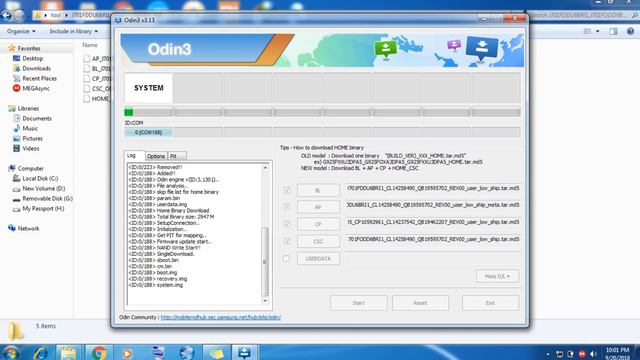Click the SYSTEM progress status box
The image size is (640, 360).
point(149,88)
